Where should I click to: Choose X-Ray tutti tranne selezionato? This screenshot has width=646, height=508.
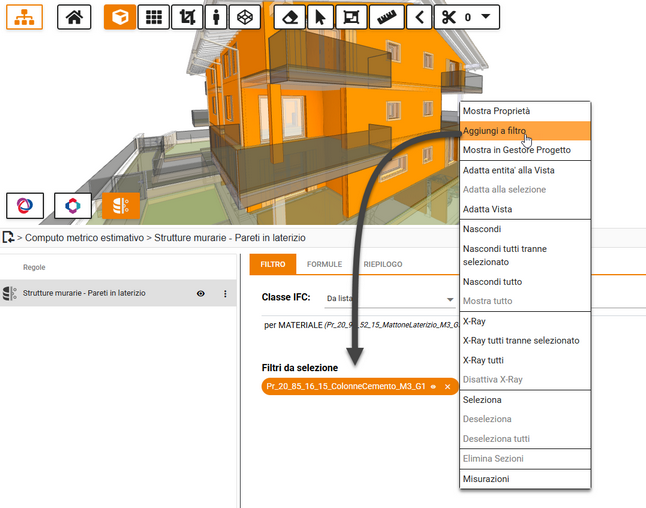tap(525, 340)
